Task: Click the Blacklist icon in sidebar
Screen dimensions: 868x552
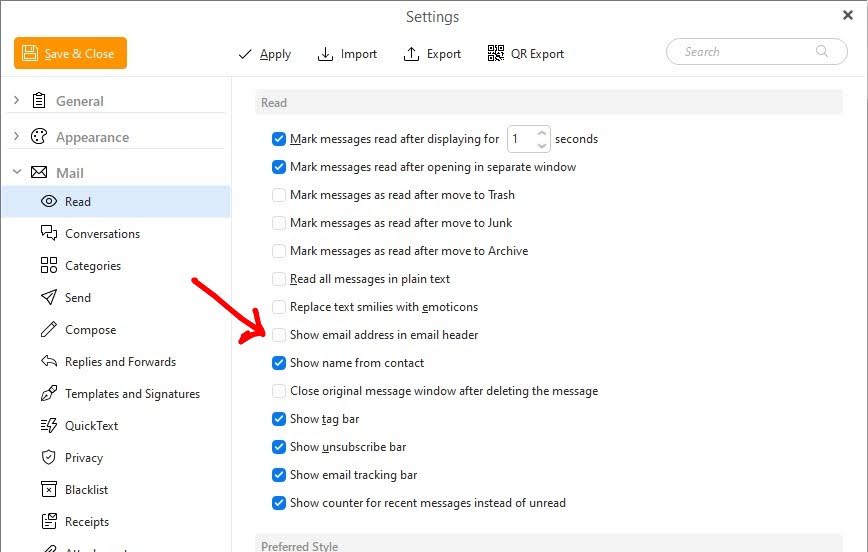Action: [49, 489]
